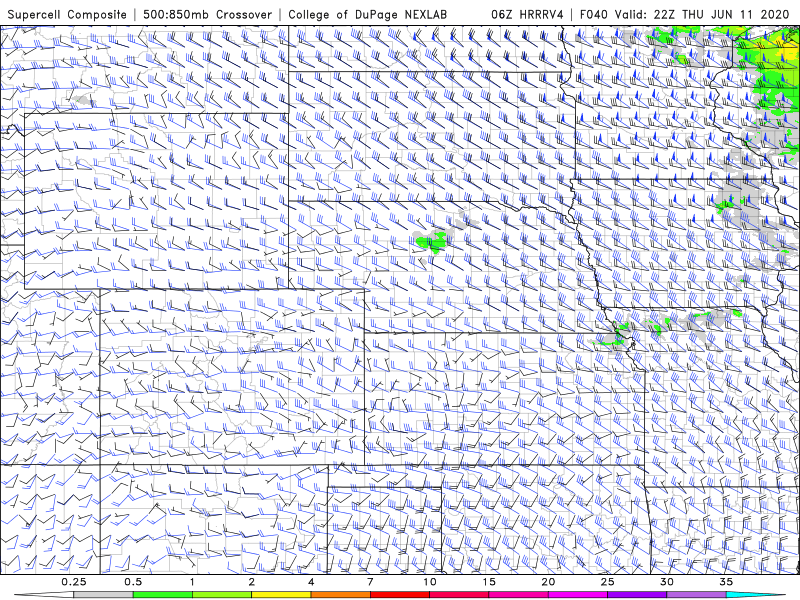Pick the orange 4–7 colorbar segment

340,595
